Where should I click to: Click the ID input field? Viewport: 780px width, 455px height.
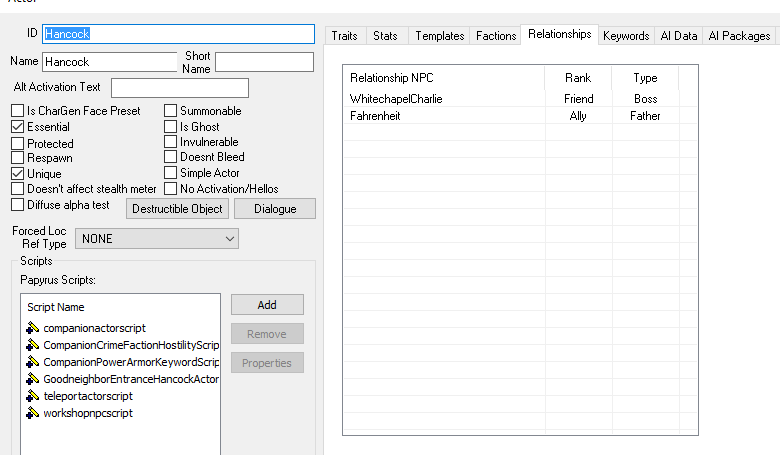[x=179, y=34]
